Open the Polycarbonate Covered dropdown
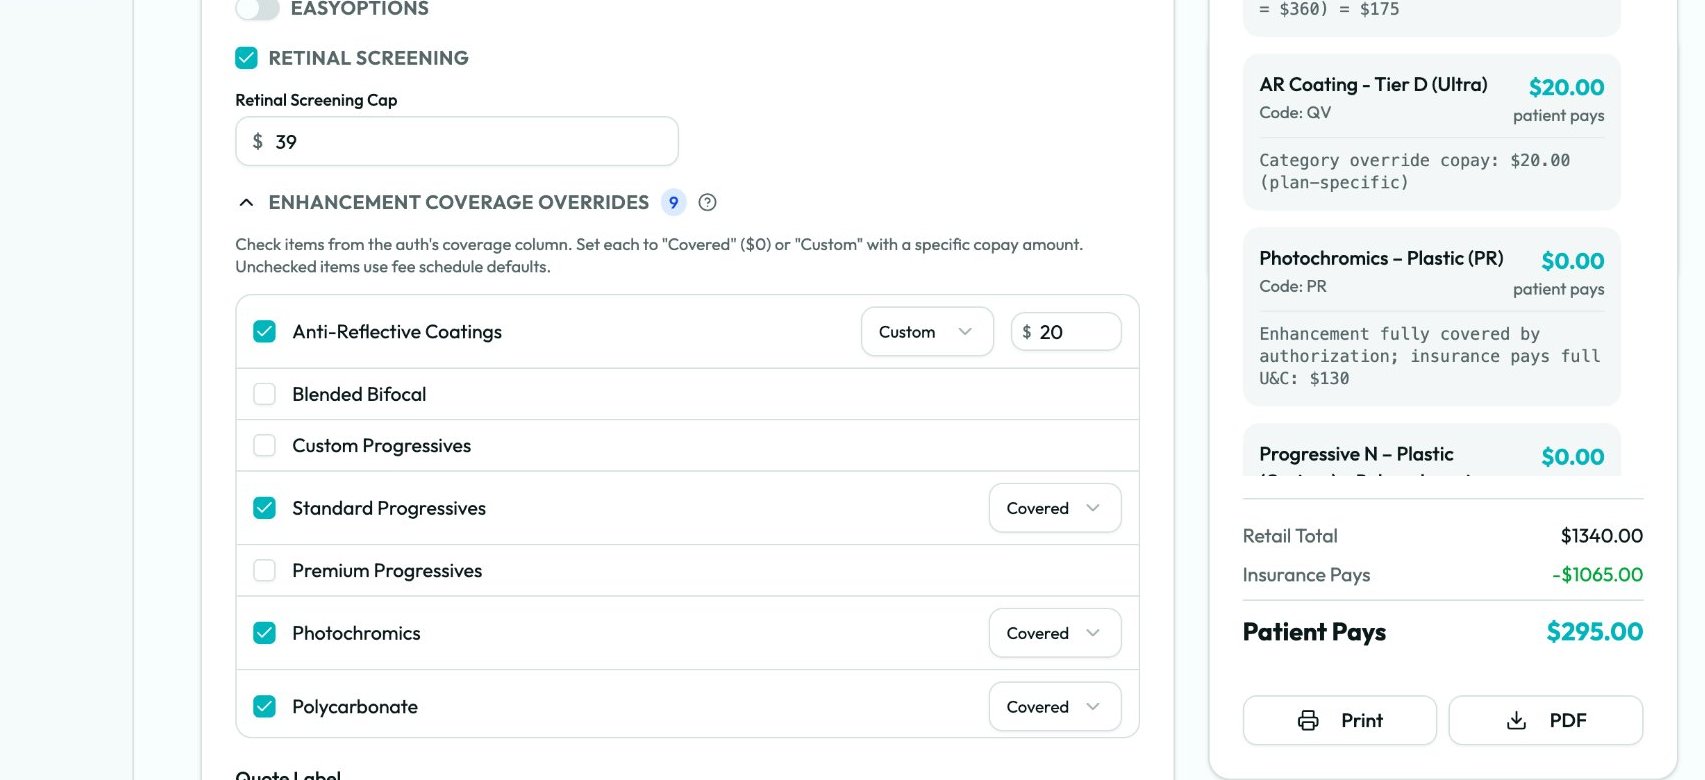The width and height of the screenshot is (1705, 780). (x=1054, y=706)
